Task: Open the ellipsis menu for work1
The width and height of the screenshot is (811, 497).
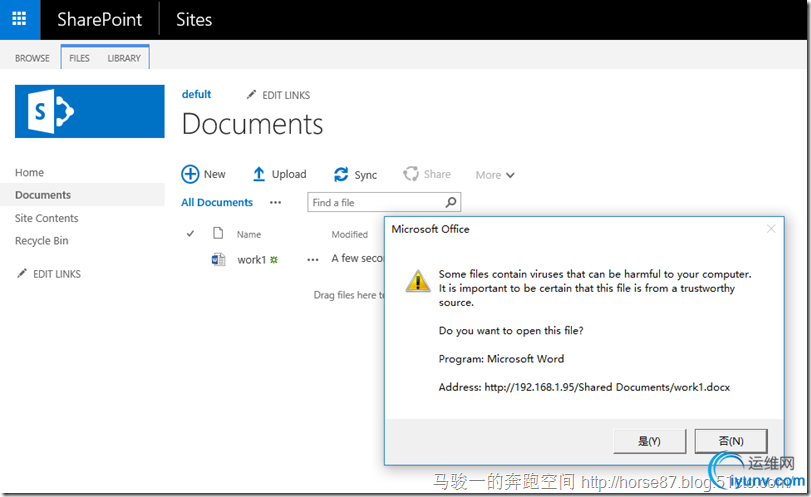Action: click(x=313, y=260)
